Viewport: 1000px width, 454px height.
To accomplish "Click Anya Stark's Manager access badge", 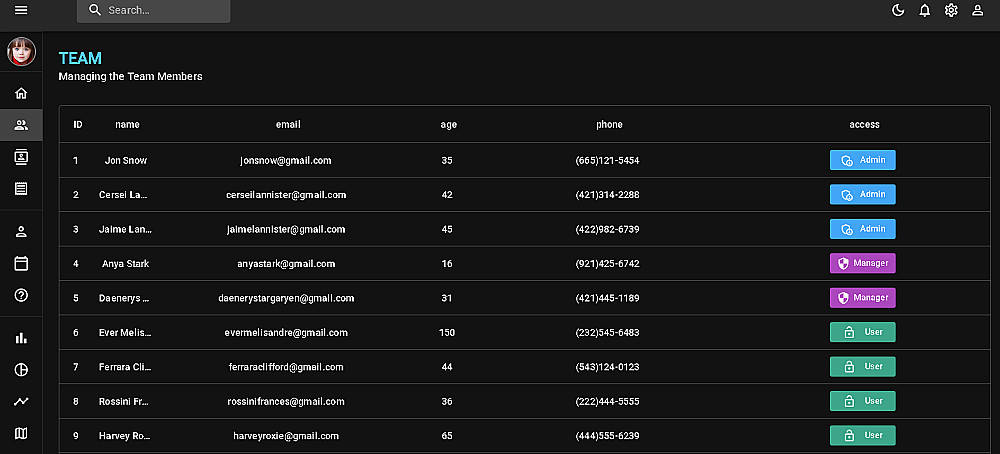I will [x=862, y=263].
